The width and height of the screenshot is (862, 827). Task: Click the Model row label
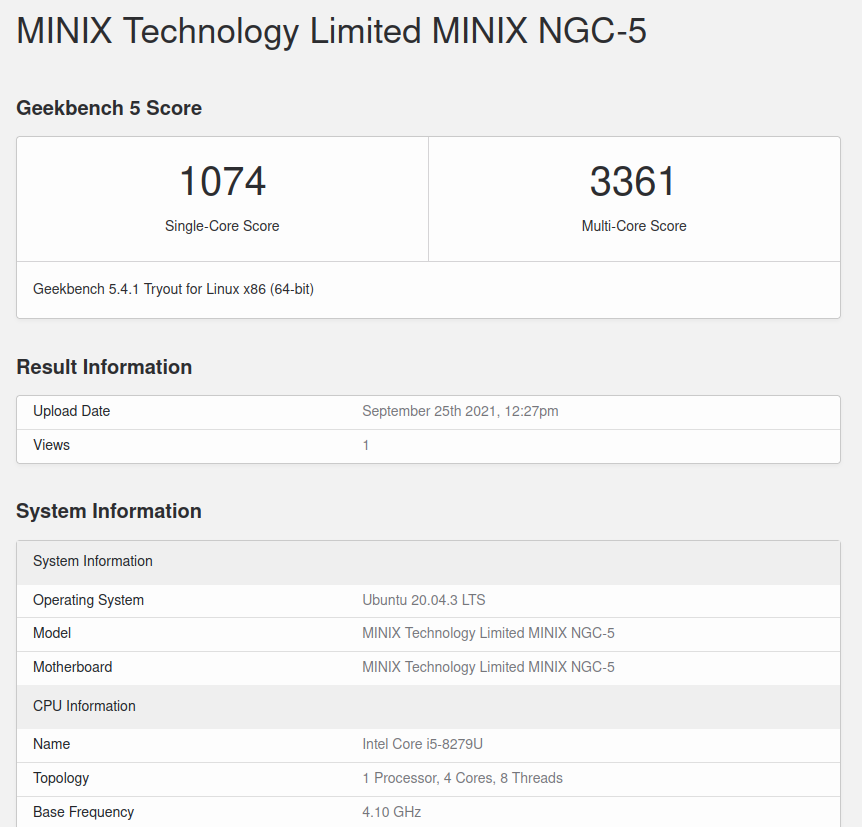click(x=52, y=633)
